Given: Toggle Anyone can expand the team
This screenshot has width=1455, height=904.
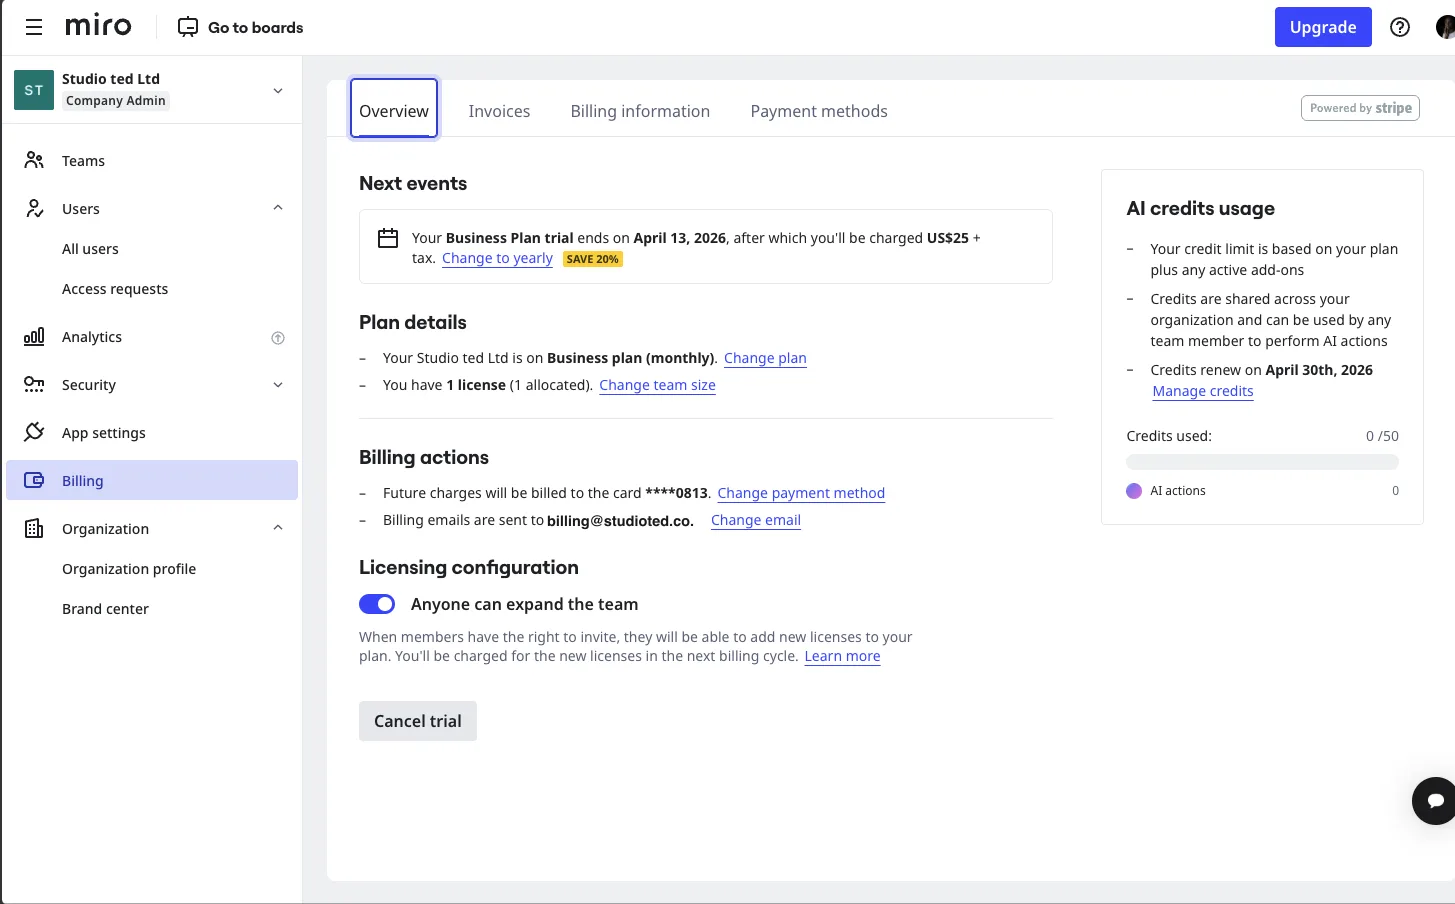Looking at the screenshot, I should [x=377, y=604].
